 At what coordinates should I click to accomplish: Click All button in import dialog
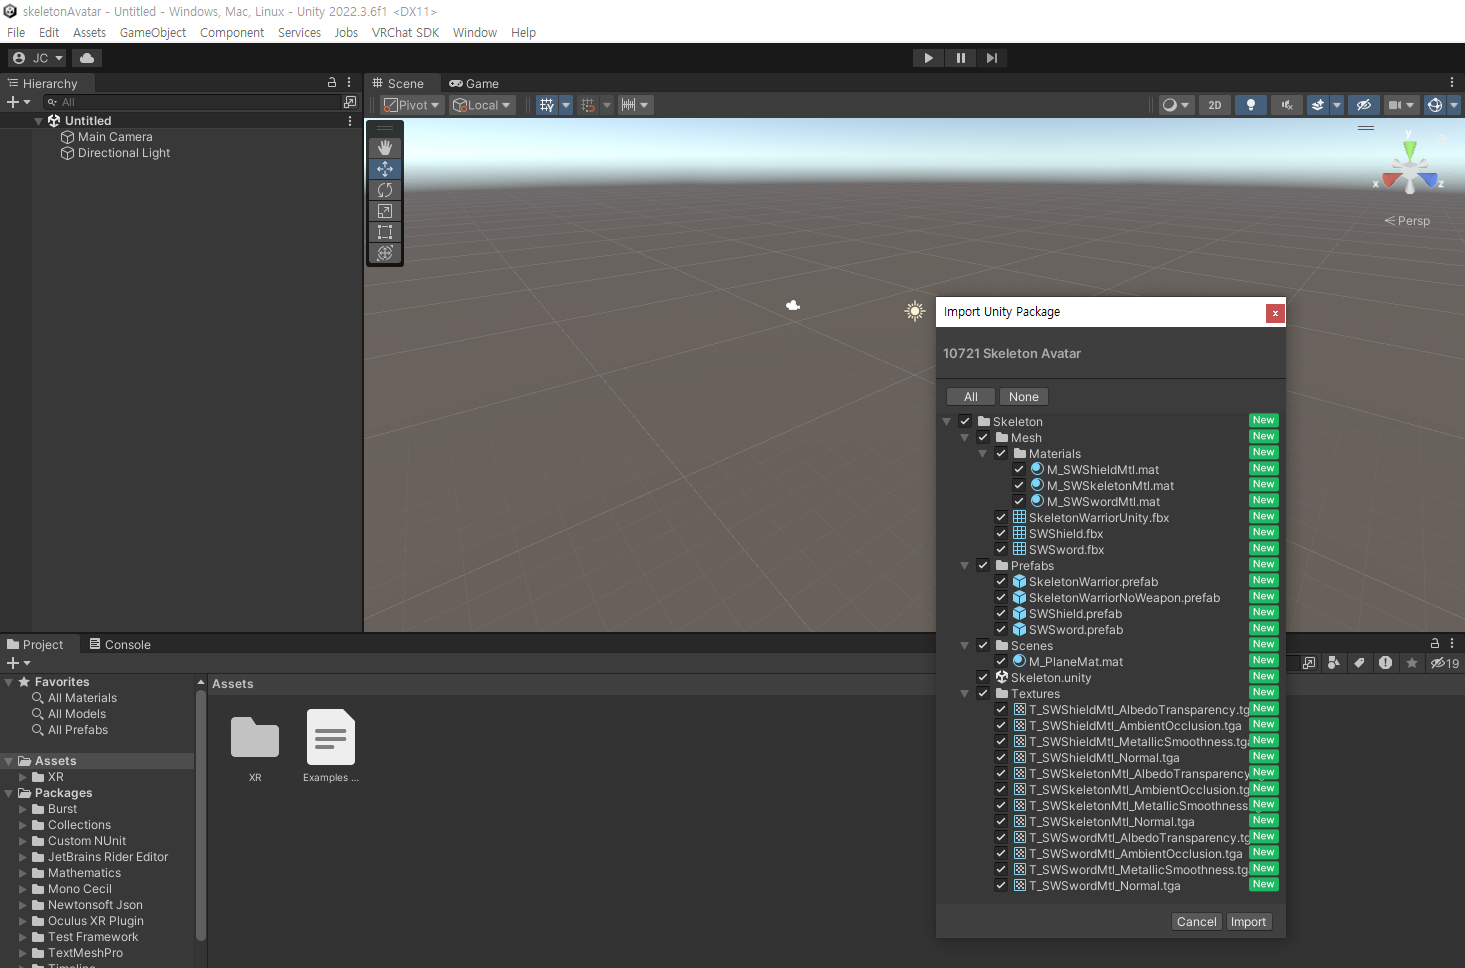coord(971,397)
